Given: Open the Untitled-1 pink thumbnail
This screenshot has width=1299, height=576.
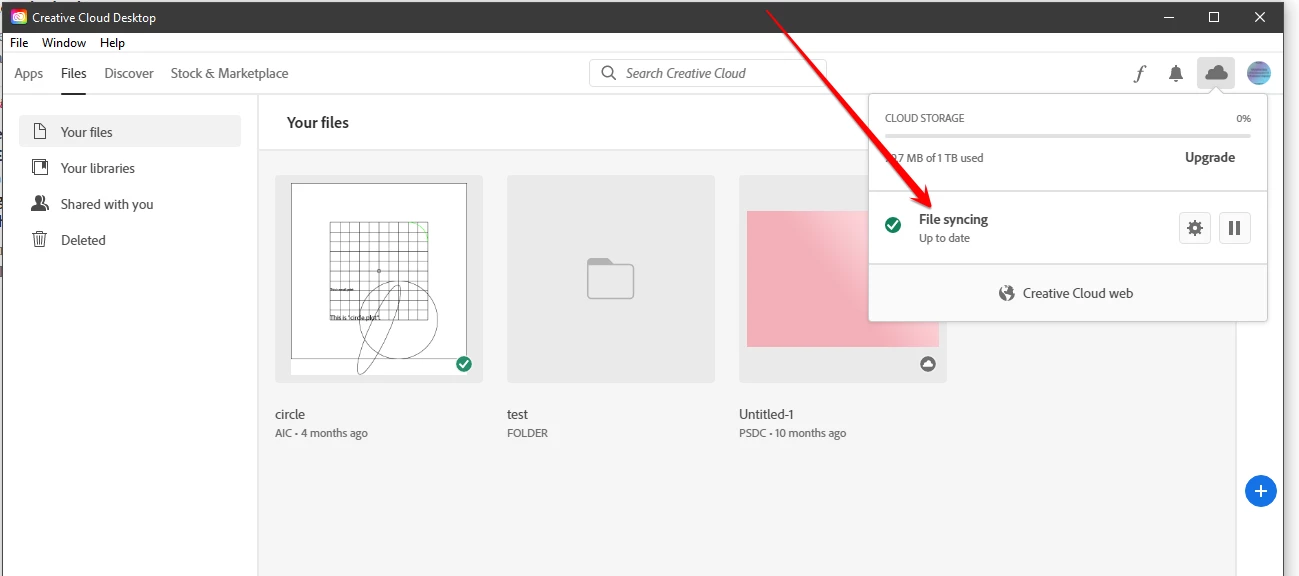Looking at the screenshot, I should coord(843,279).
